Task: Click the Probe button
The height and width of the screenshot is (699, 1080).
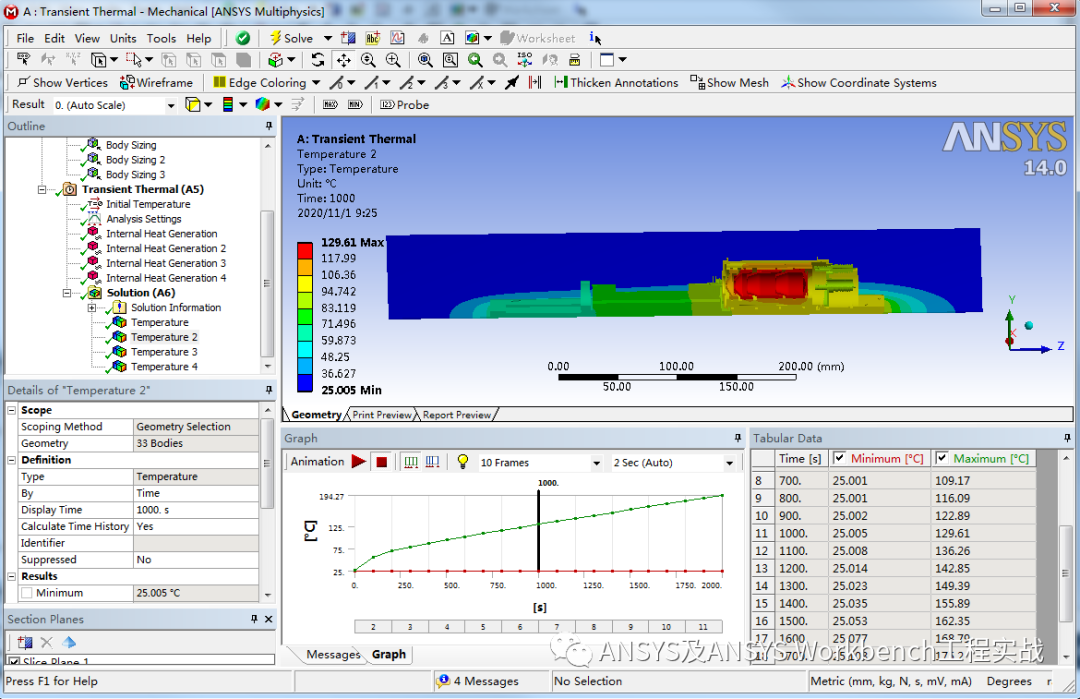Action: pyautogui.click(x=405, y=105)
